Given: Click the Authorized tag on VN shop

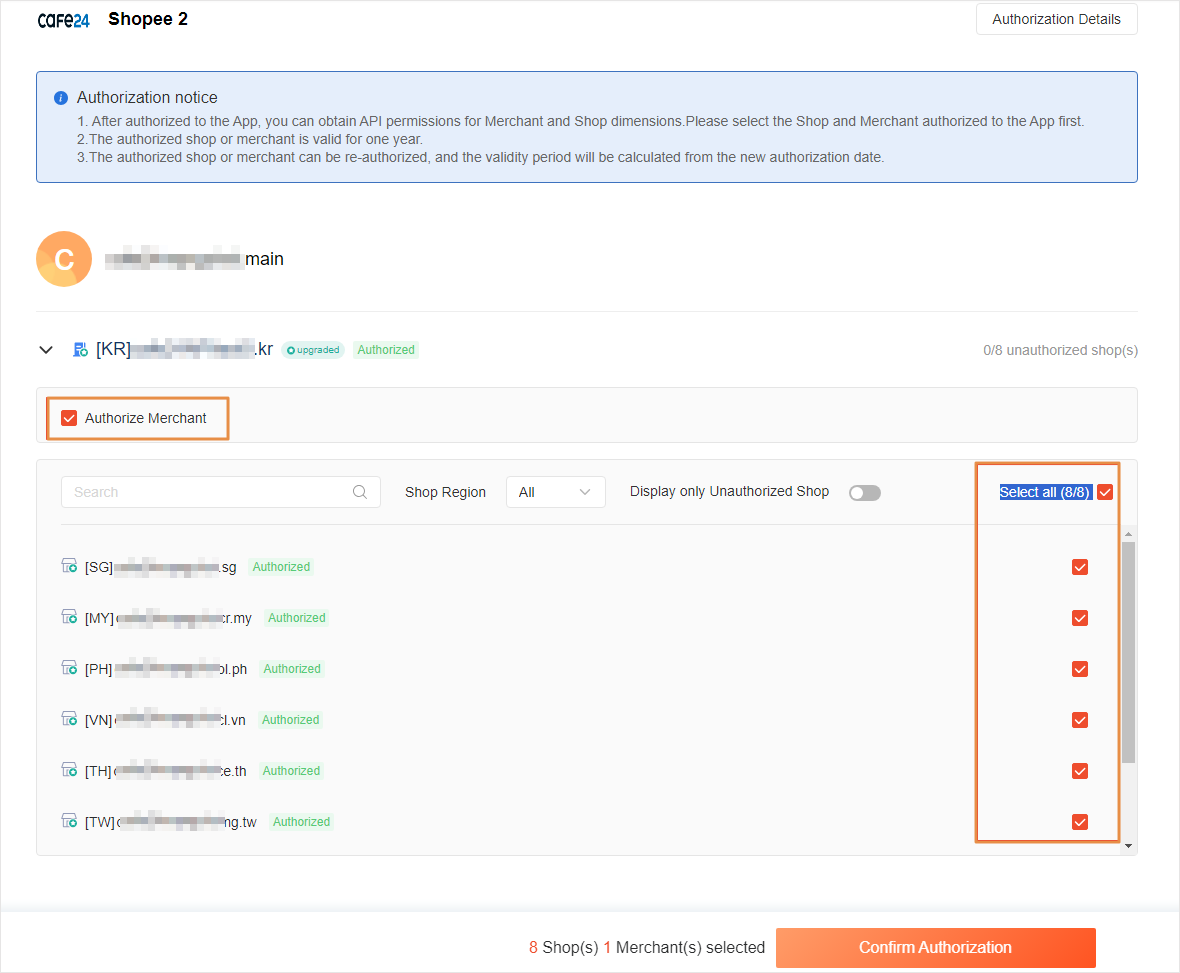Looking at the screenshot, I should [x=290, y=720].
